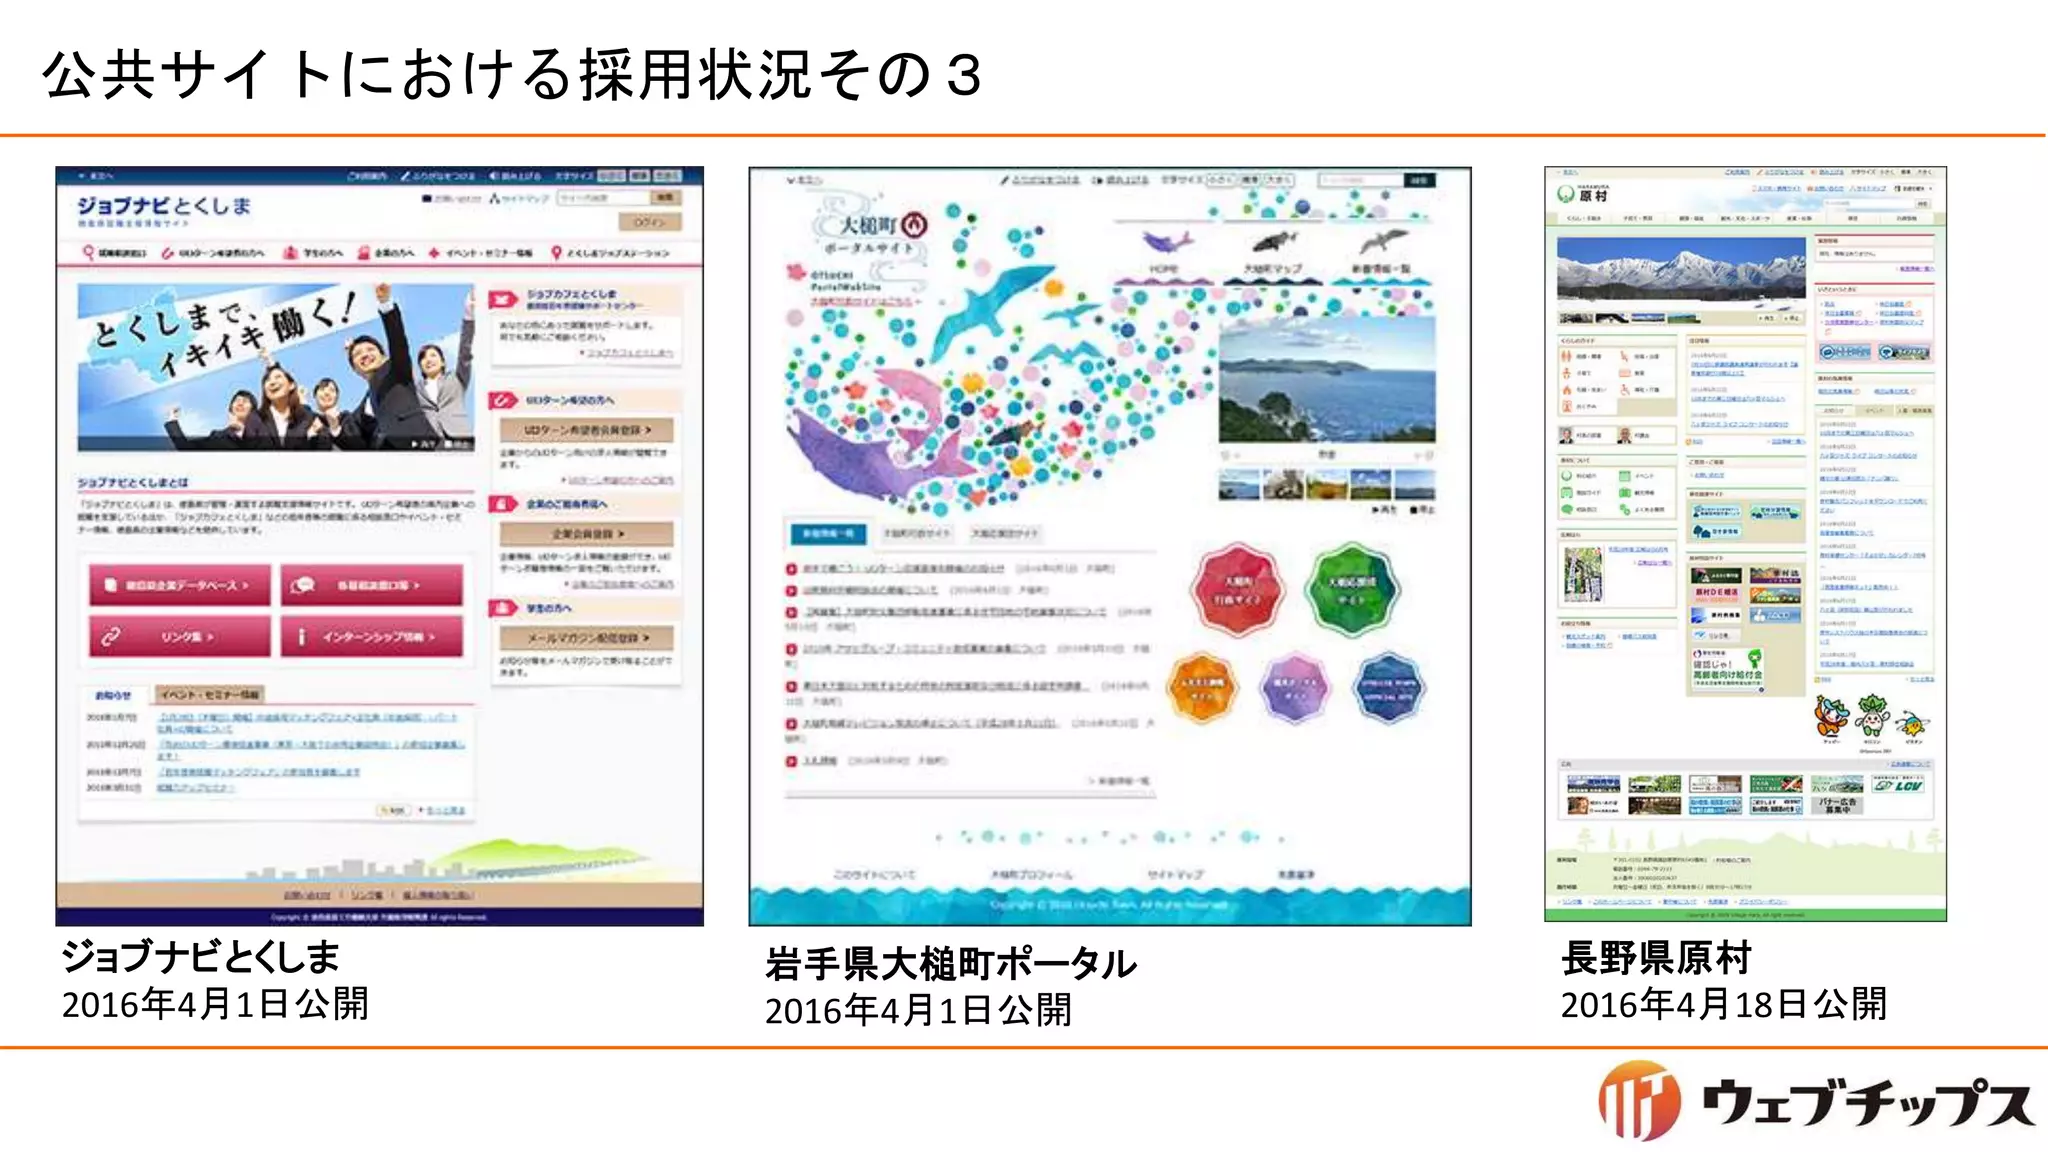The width and height of the screenshot is (2048, 1152).
Task: Click the orange badge on Otsuchi portal
Action: pyautogui.click(x=1202, y=687)
